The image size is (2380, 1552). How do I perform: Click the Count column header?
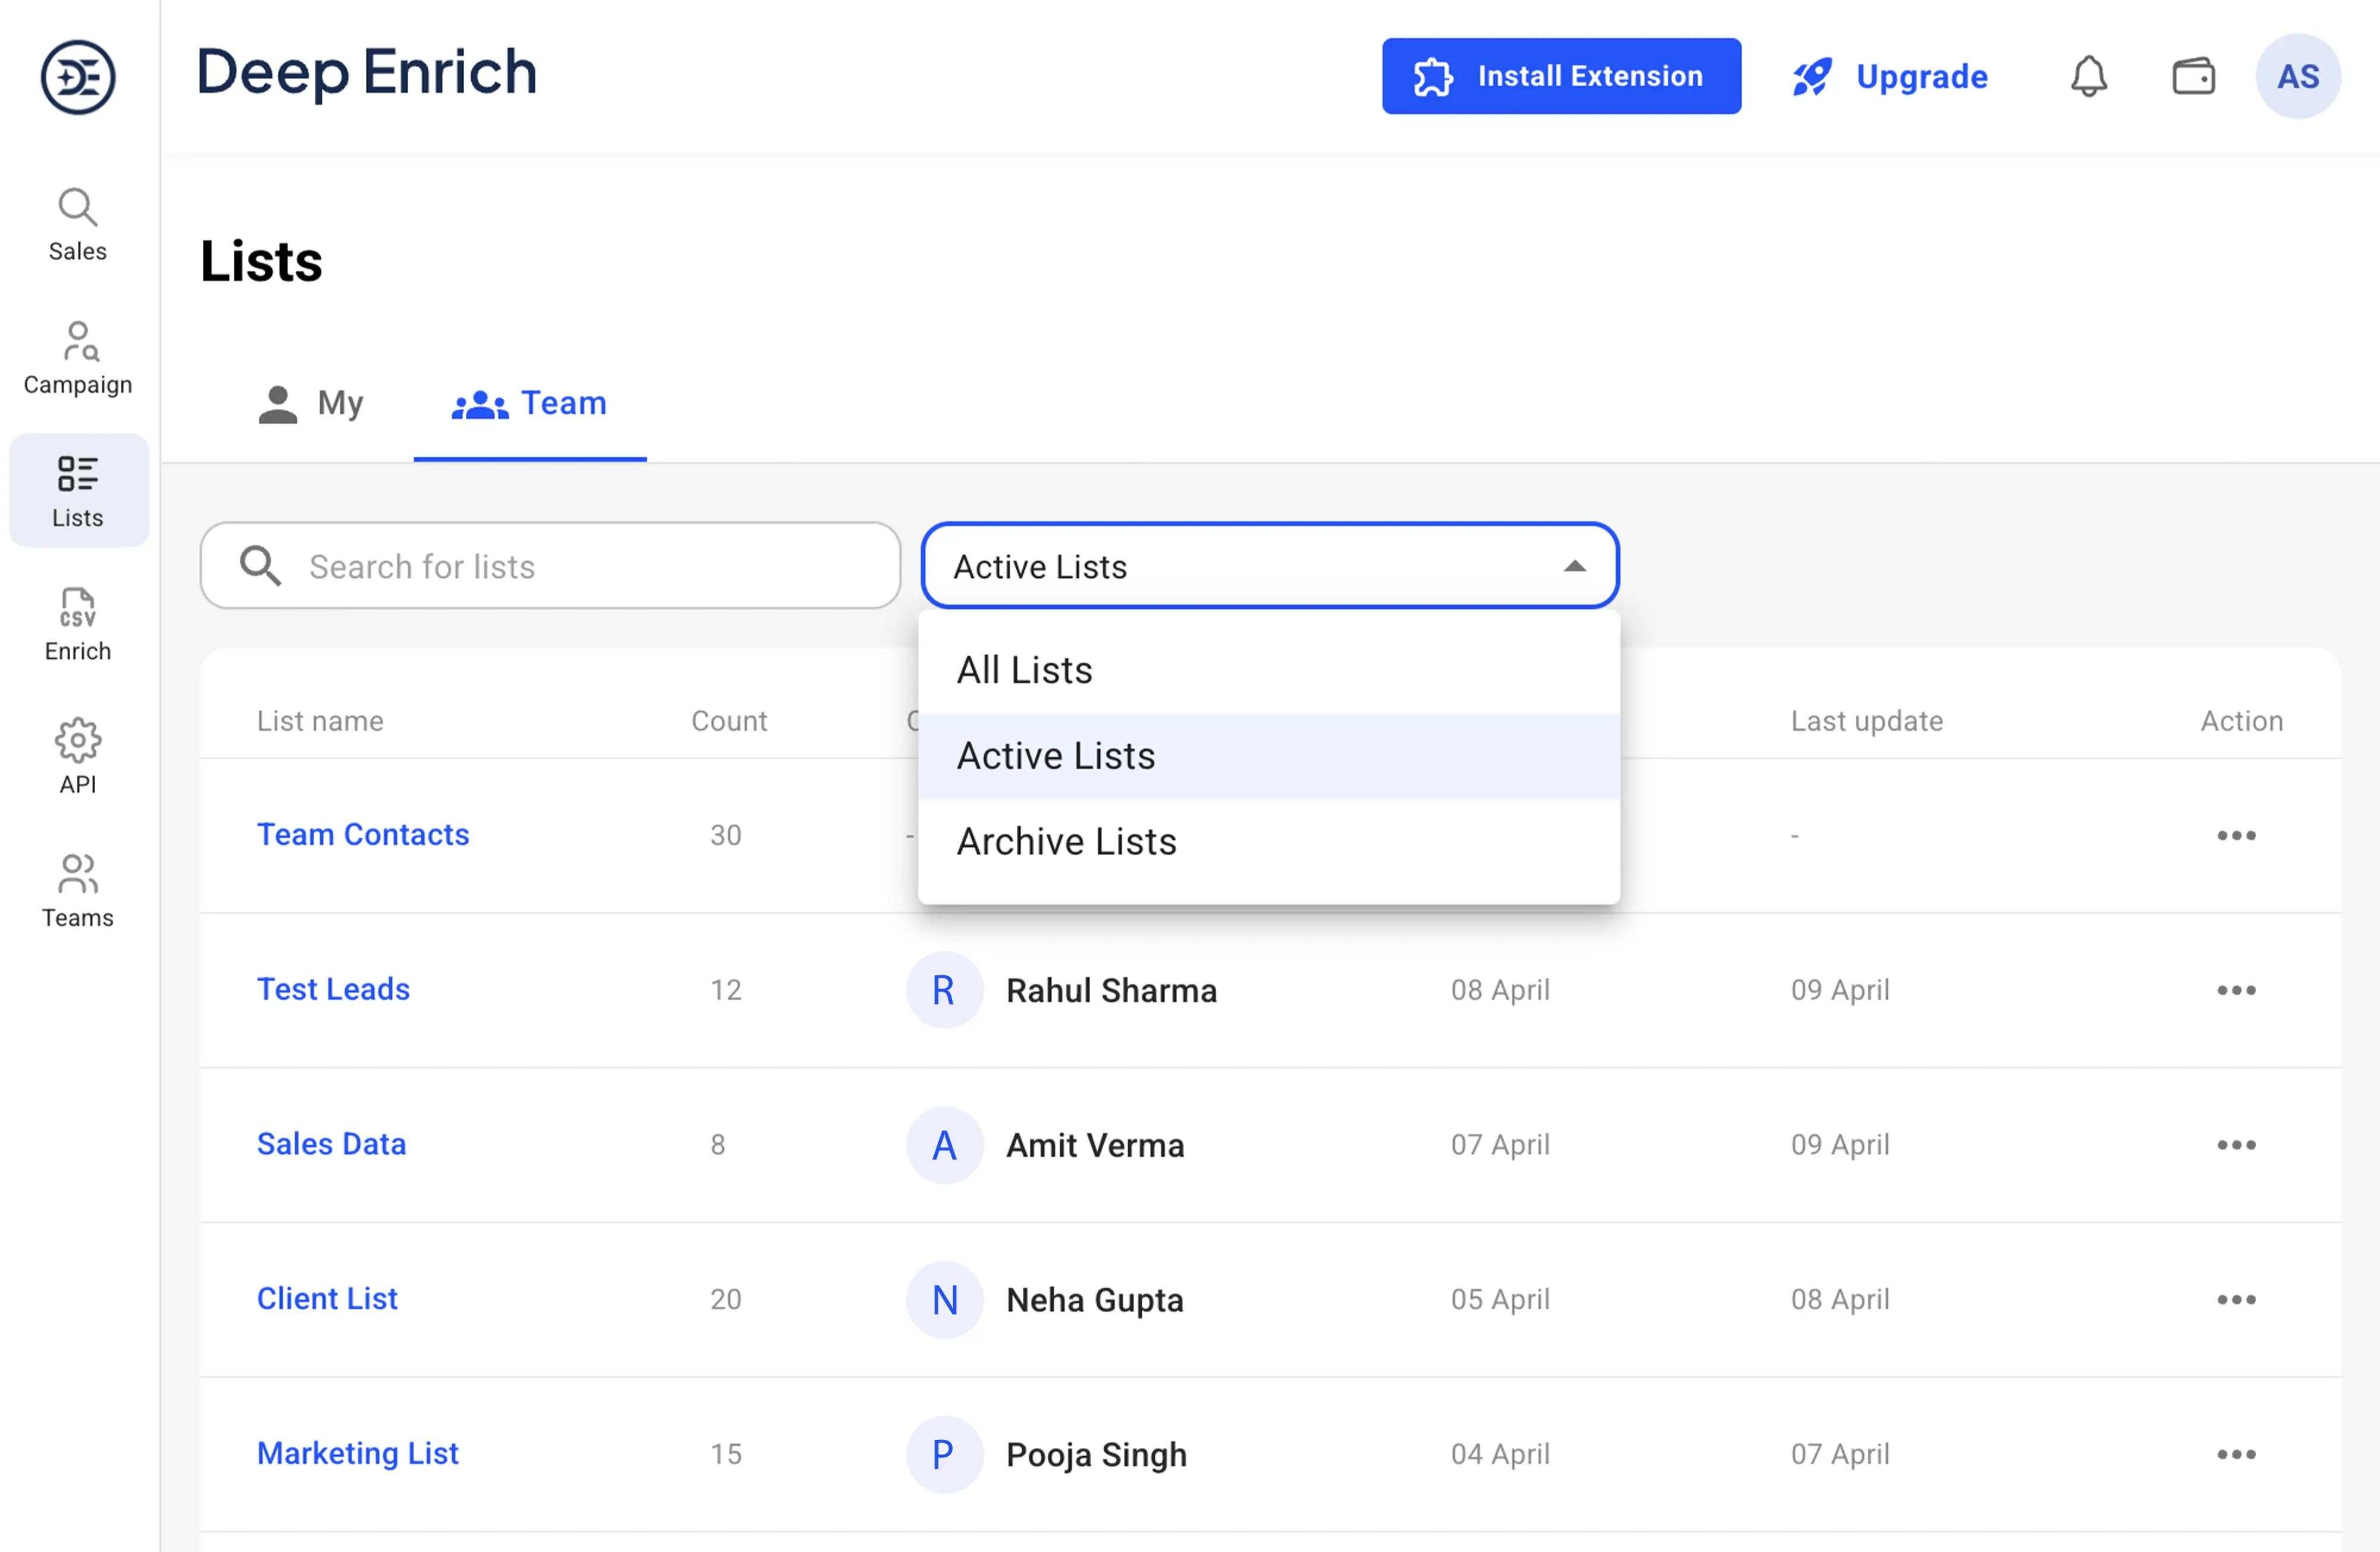point(729,721)
